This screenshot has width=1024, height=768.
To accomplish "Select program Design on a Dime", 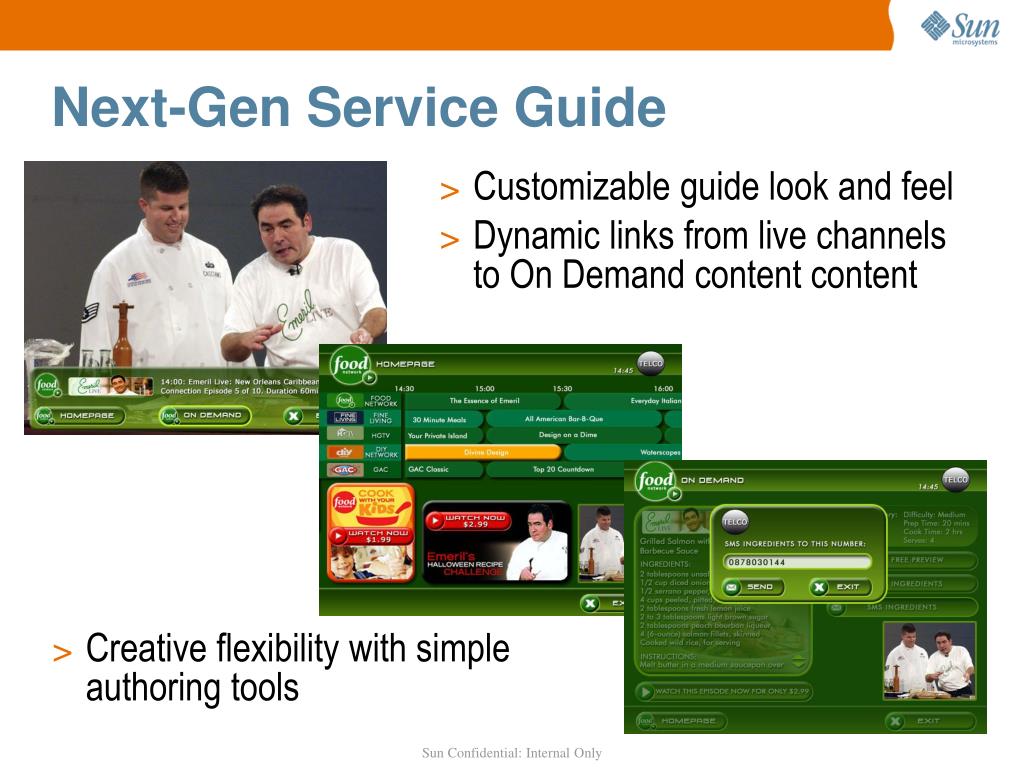I will pos(573,435).
